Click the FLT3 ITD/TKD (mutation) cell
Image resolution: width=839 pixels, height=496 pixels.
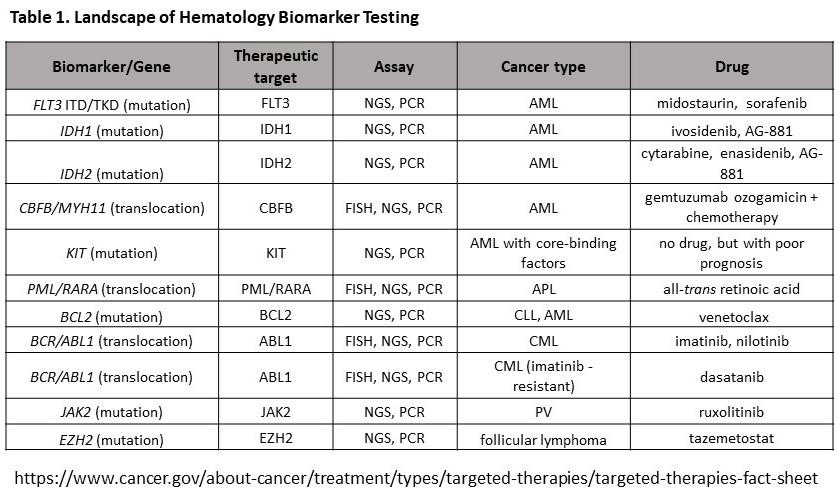point(112,103)
